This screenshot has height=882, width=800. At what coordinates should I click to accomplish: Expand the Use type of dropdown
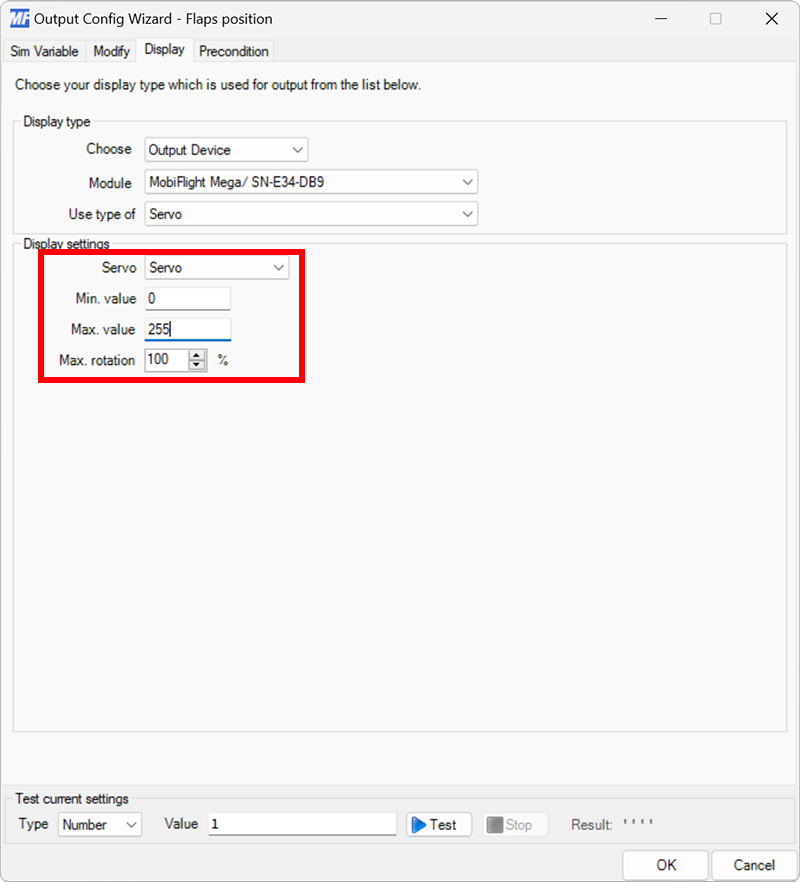pyautogui.click(x=467, y=214)
